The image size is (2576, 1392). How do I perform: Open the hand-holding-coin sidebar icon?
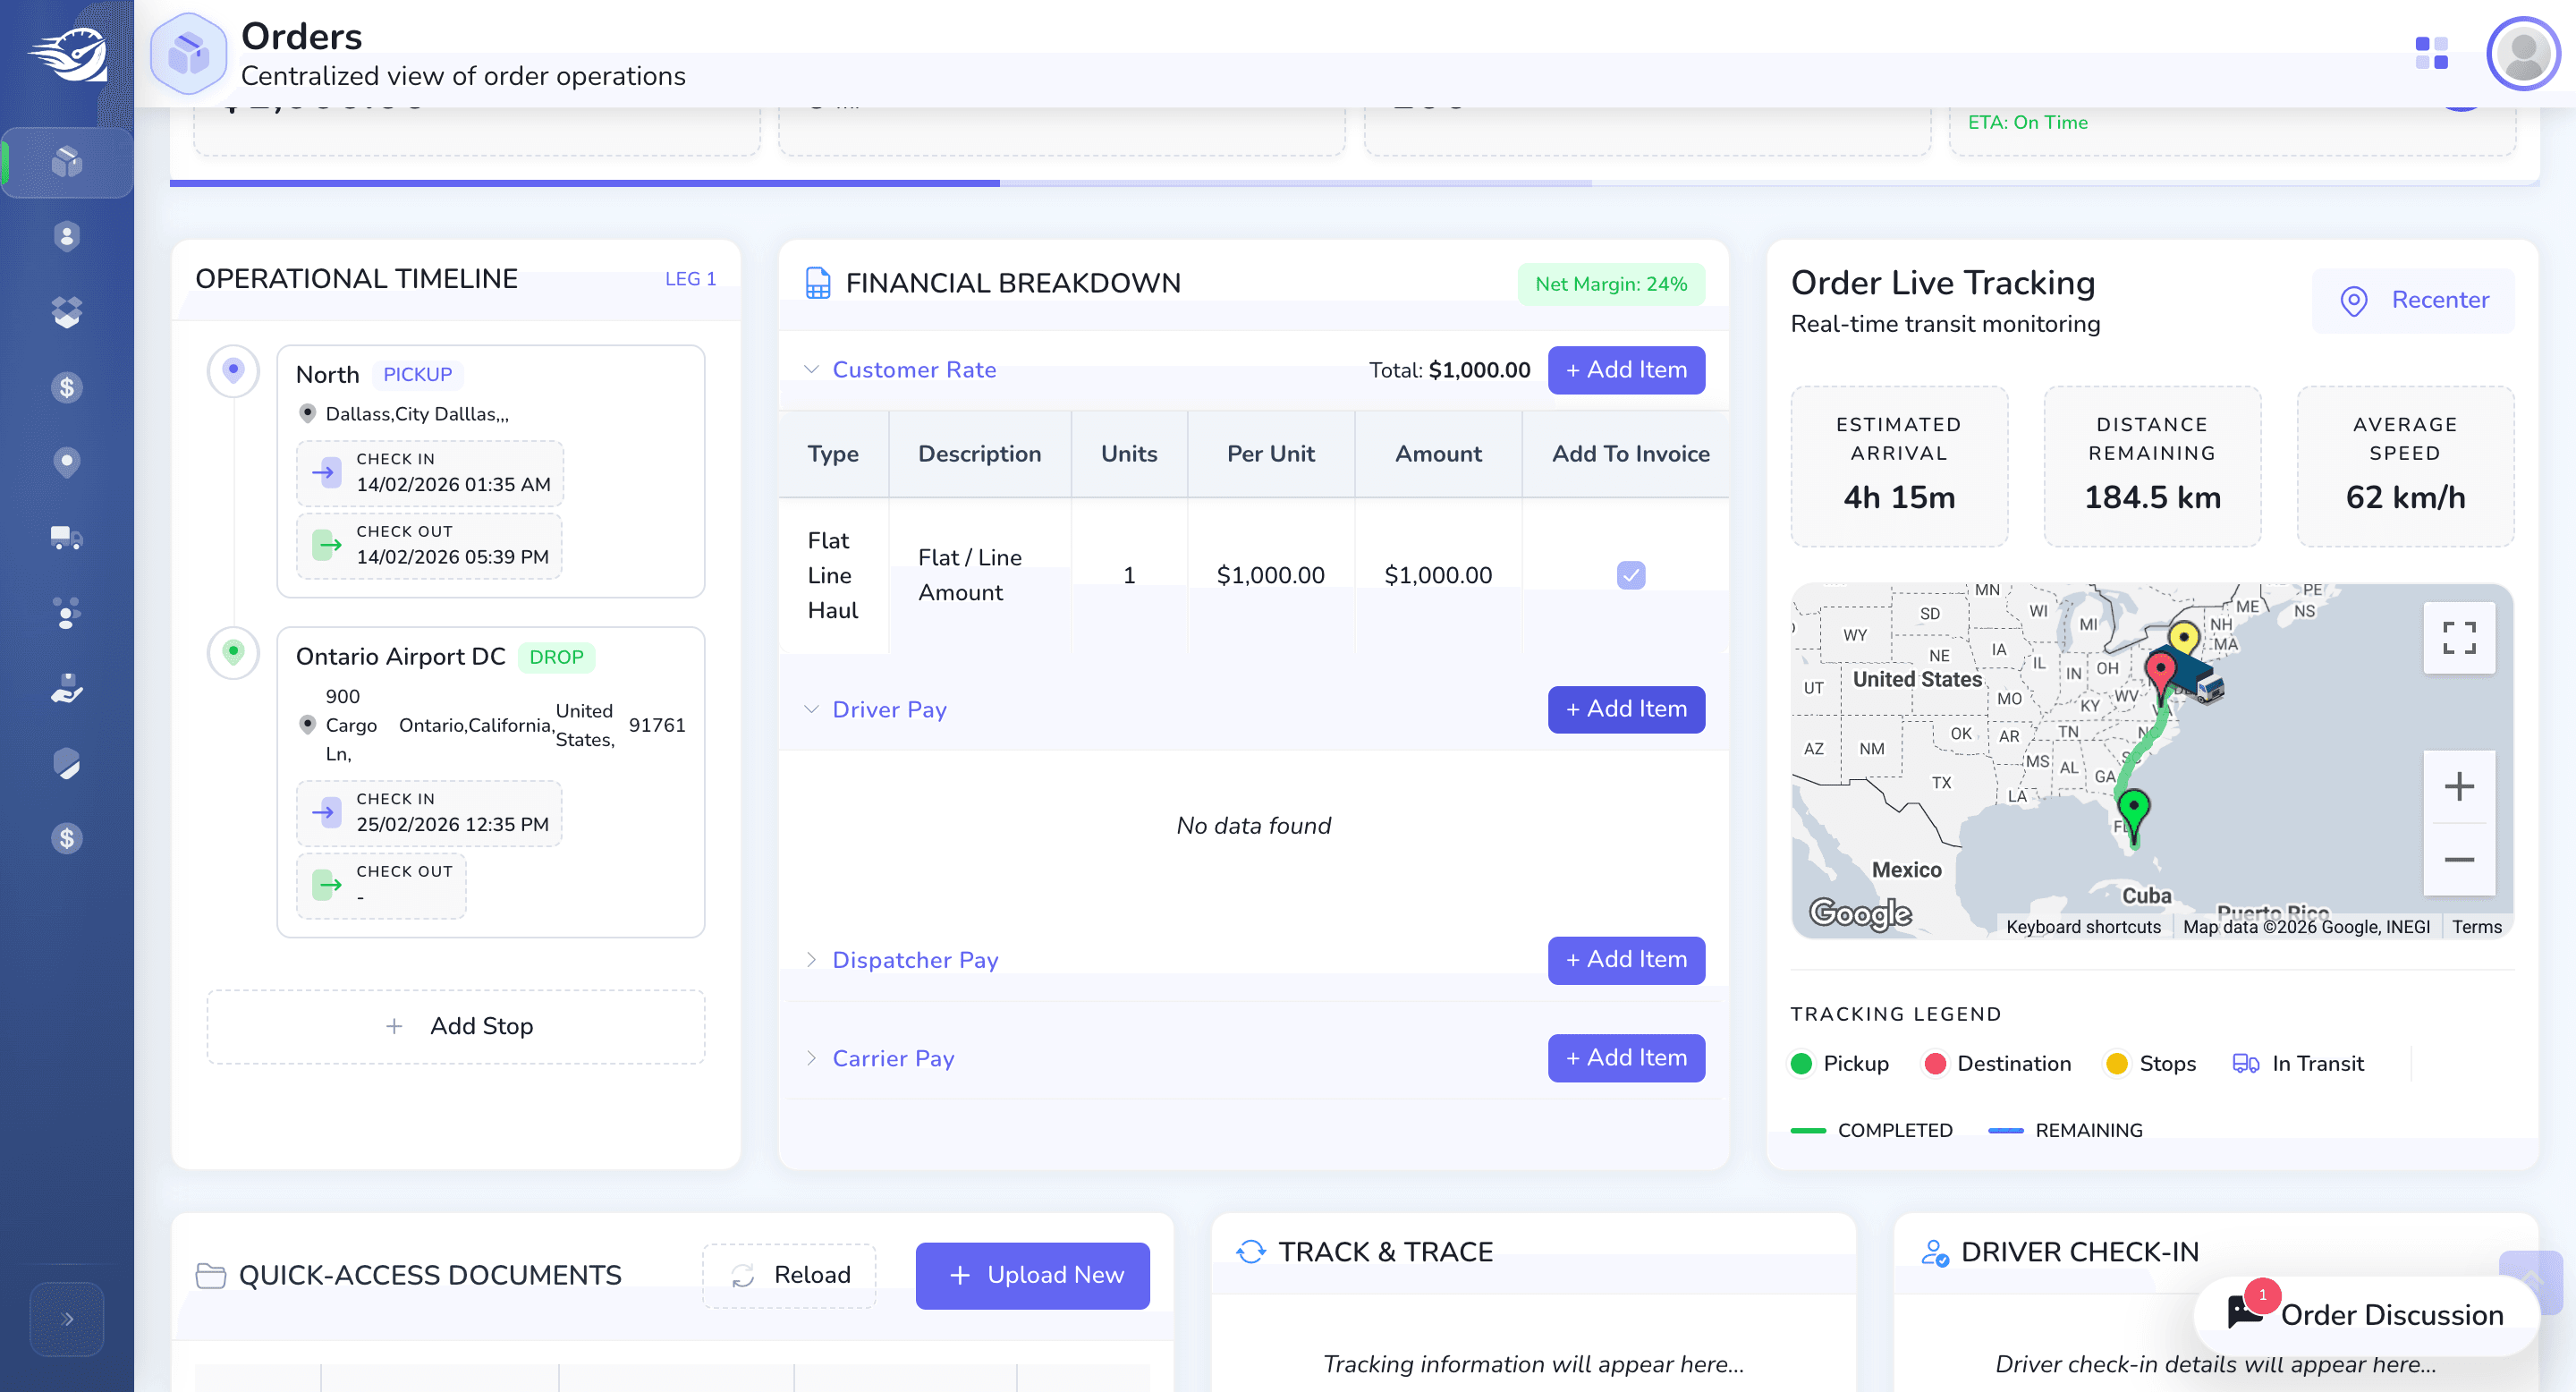(66, 688)
